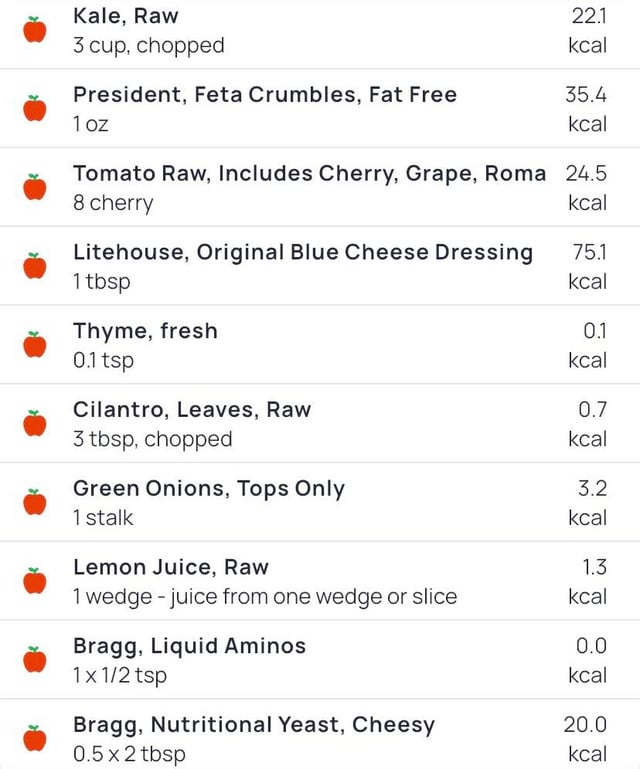Tap the 35.4 kcal value for Feta Crumbles
This screenshot has width=640, height=769.
[587, 108]
